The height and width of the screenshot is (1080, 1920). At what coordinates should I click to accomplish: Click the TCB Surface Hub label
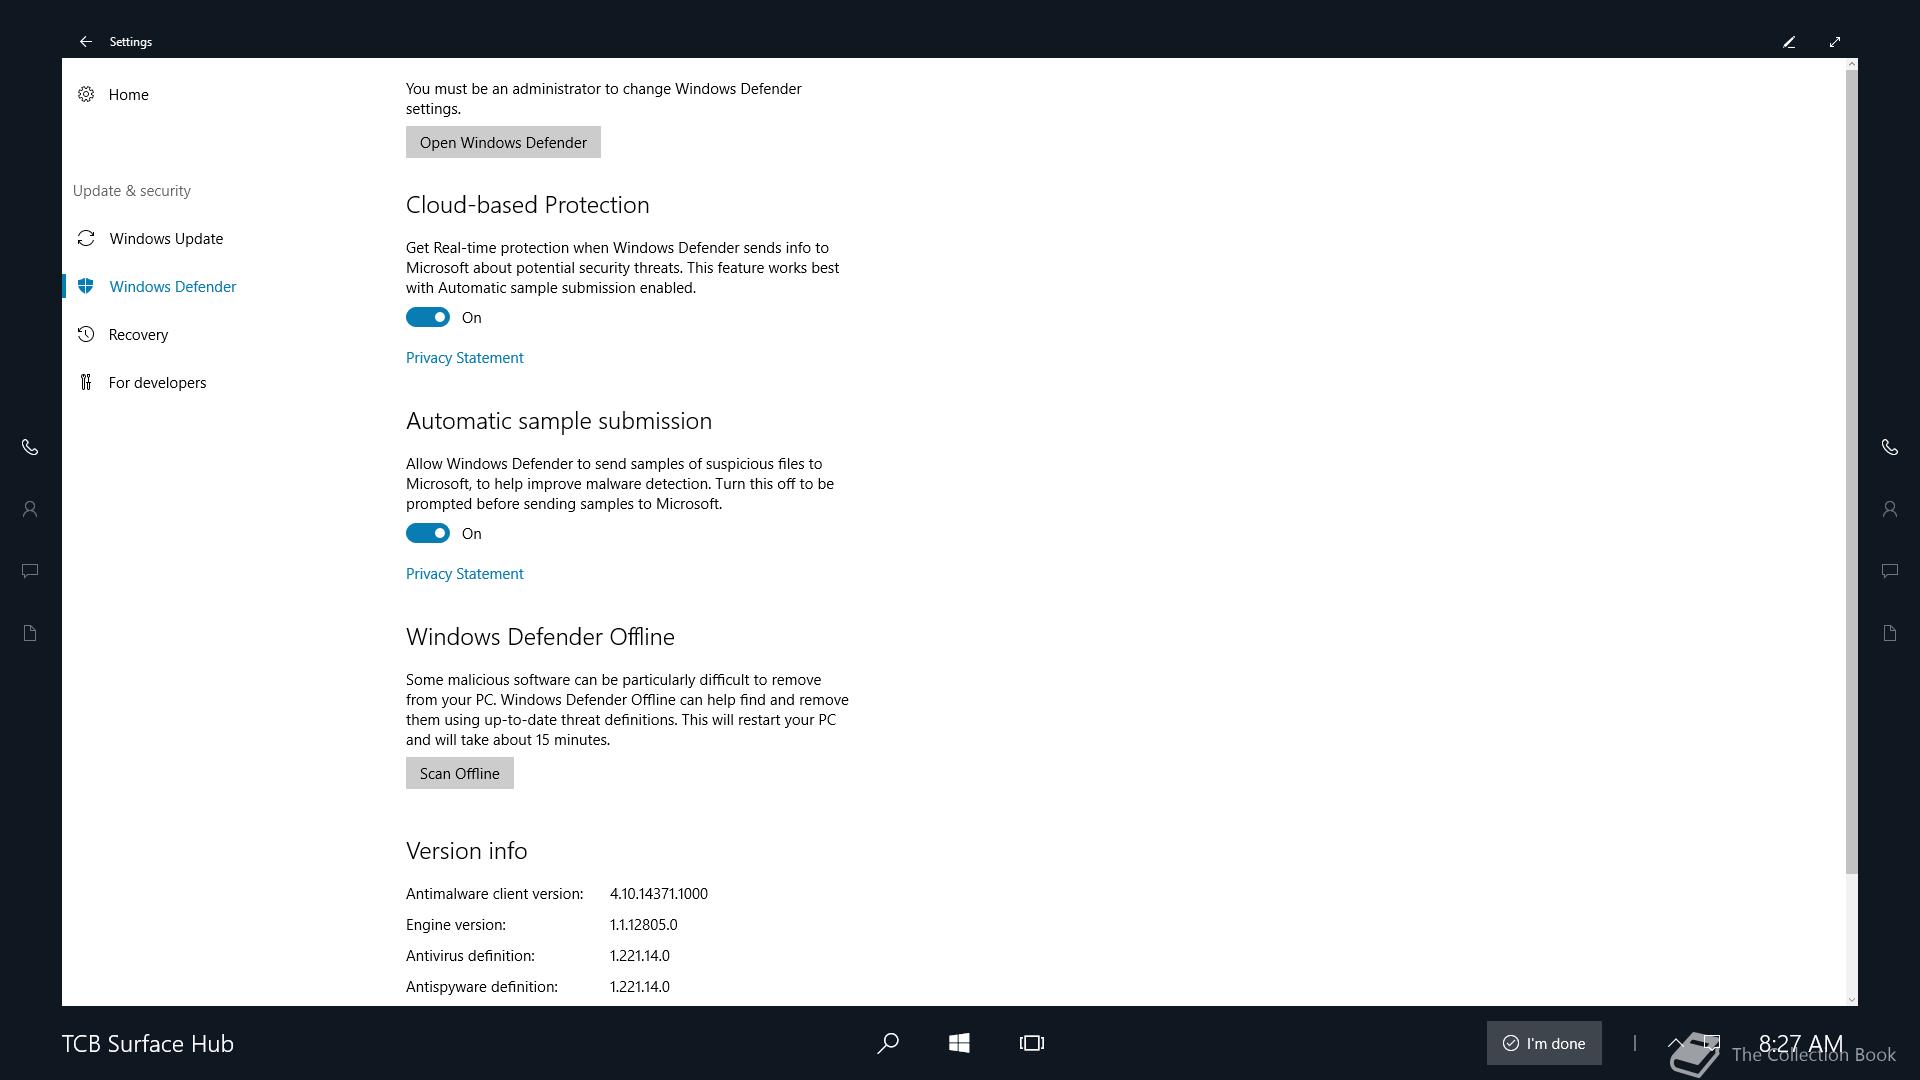(x=148, y=1043)
